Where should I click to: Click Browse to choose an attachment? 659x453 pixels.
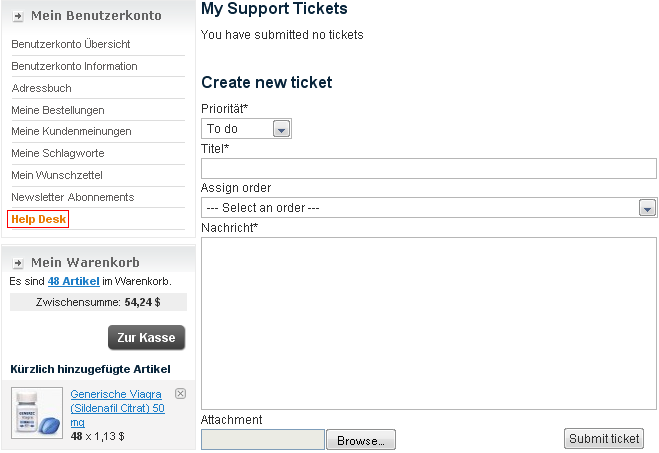pos(361,440)
